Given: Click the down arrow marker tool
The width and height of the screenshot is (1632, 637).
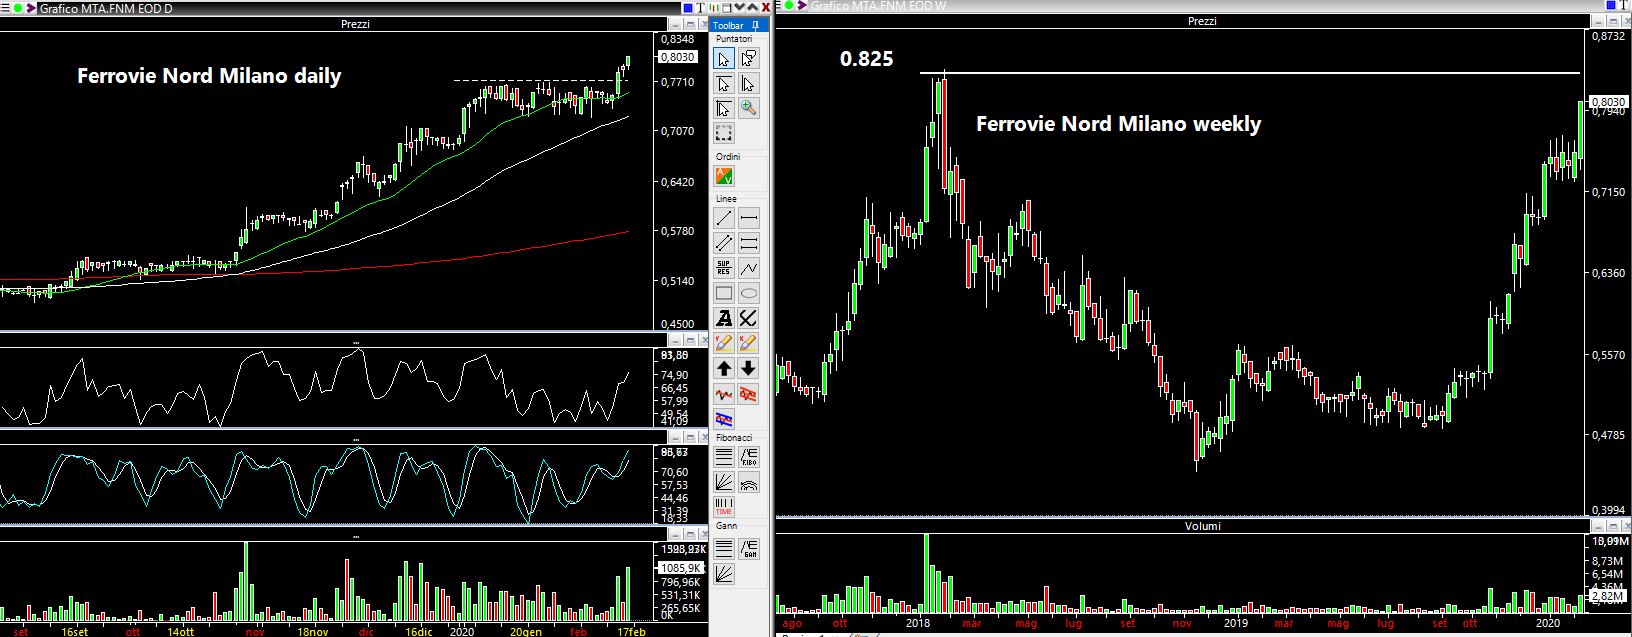Looking at the screenshot, I should (x=748, y=368).
